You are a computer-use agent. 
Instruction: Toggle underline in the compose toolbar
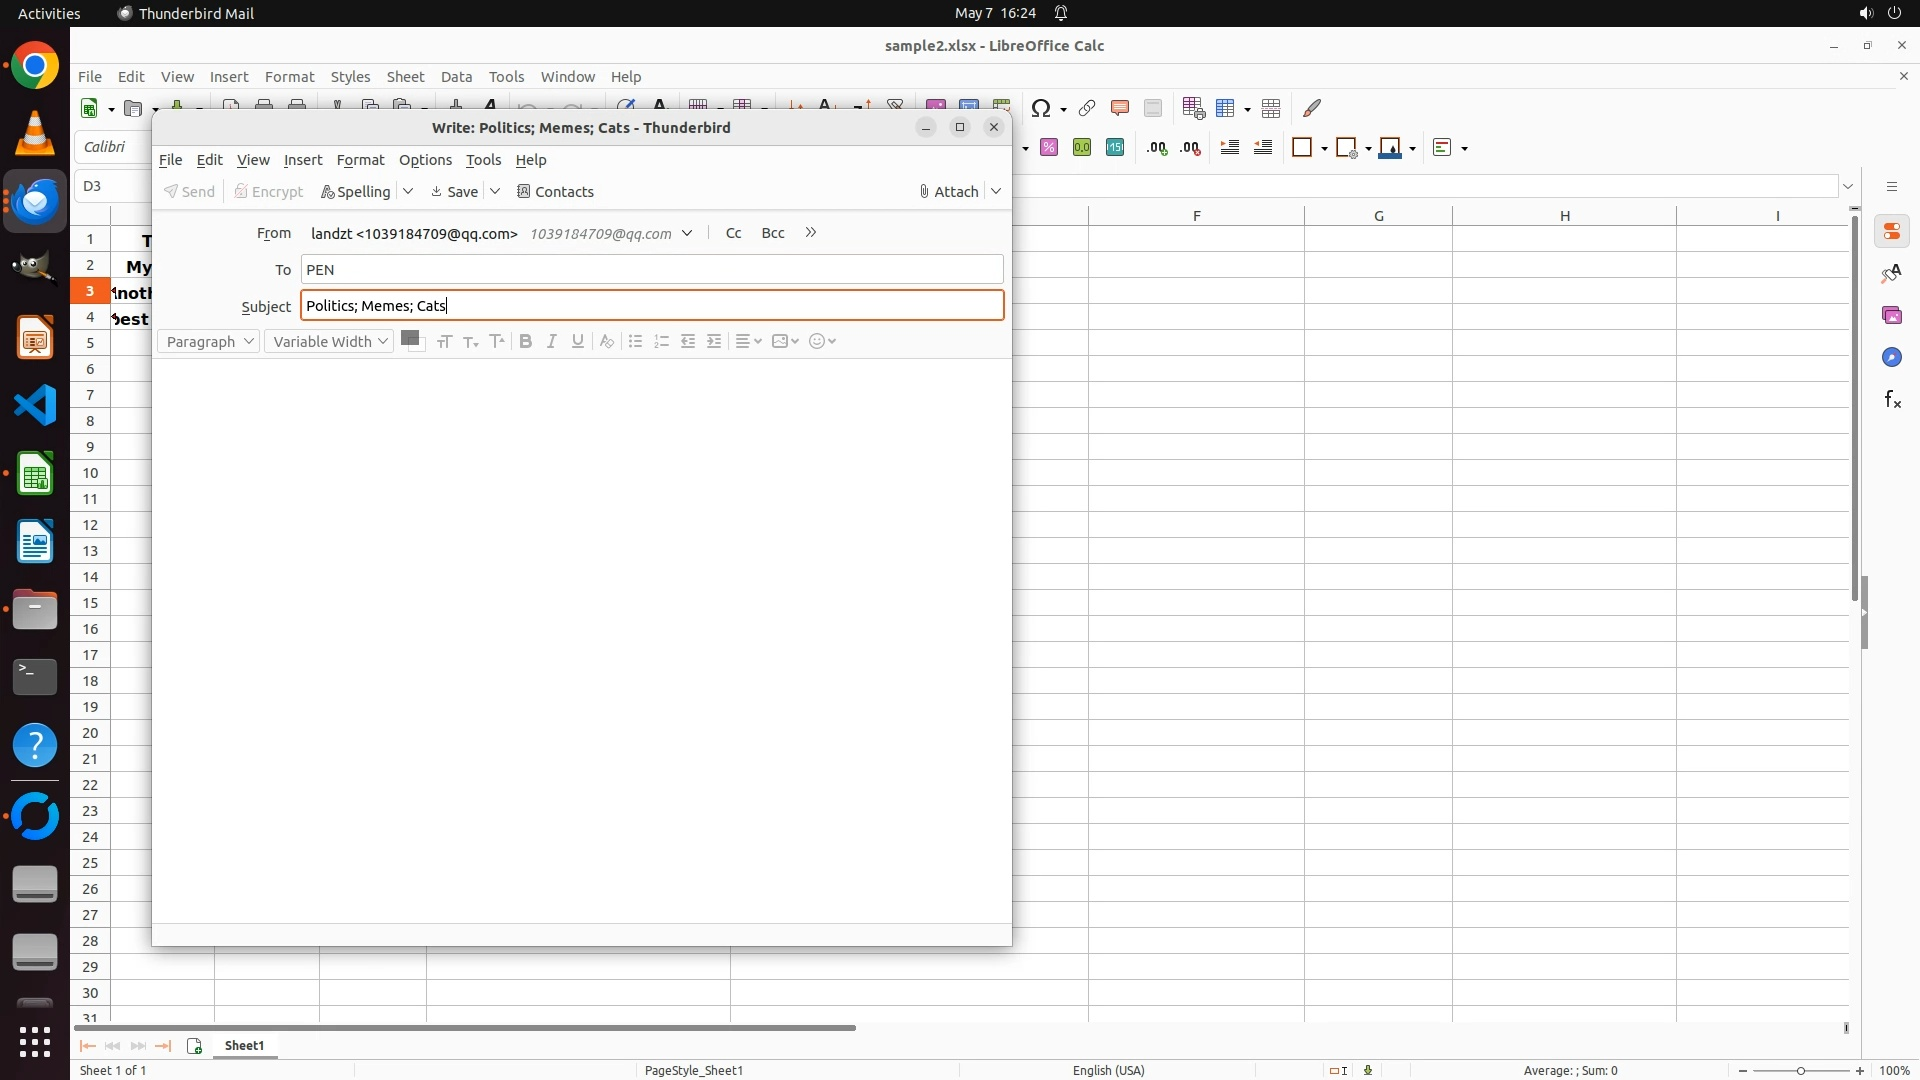pyautogui.click(x=577, y=342)
